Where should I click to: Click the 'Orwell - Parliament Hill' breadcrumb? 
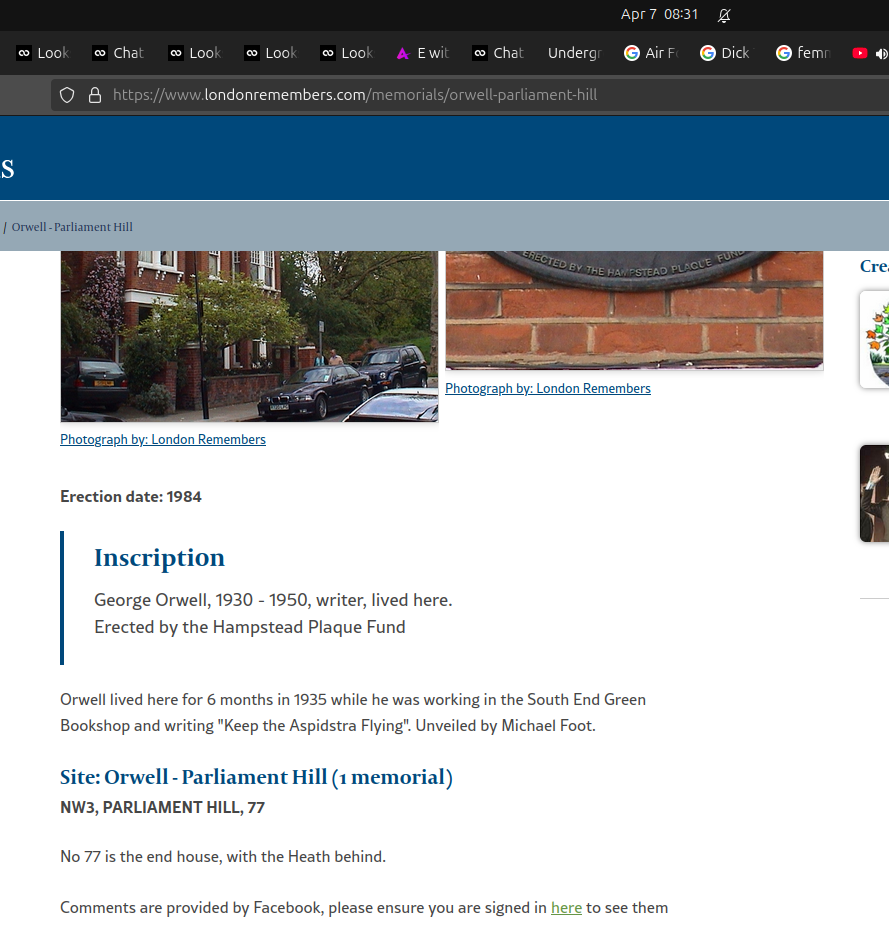tap(72, 227)
